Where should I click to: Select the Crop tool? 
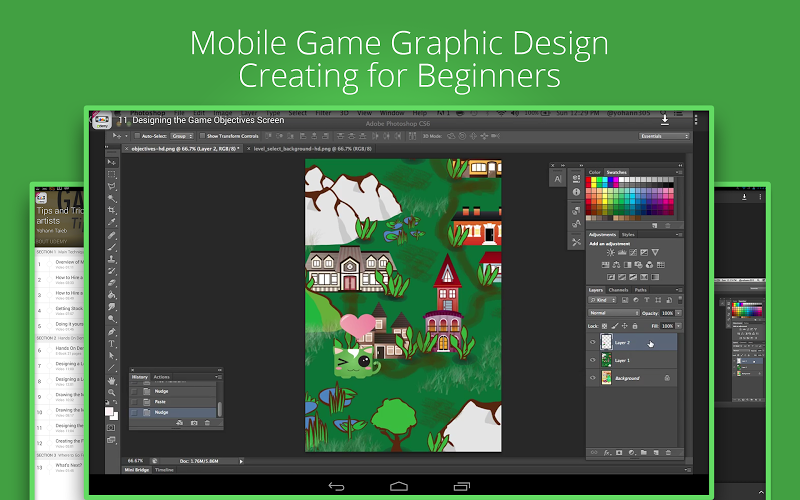click(x=112, y=211)
